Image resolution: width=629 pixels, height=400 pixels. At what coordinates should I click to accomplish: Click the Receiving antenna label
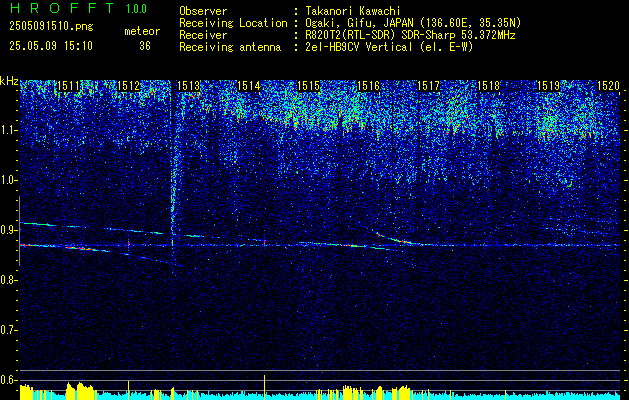pos(230,47)
